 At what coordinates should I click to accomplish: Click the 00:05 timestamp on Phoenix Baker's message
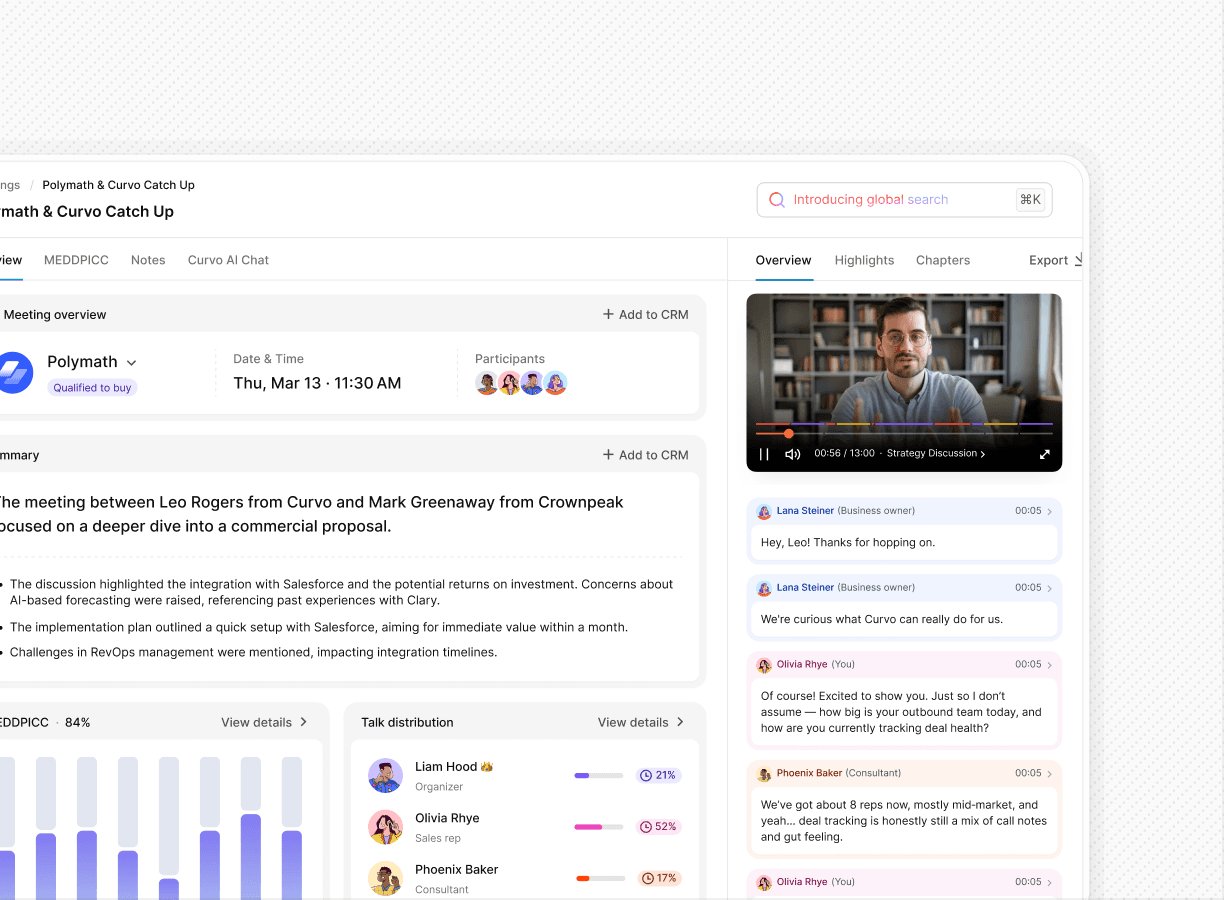(1028, 774)
